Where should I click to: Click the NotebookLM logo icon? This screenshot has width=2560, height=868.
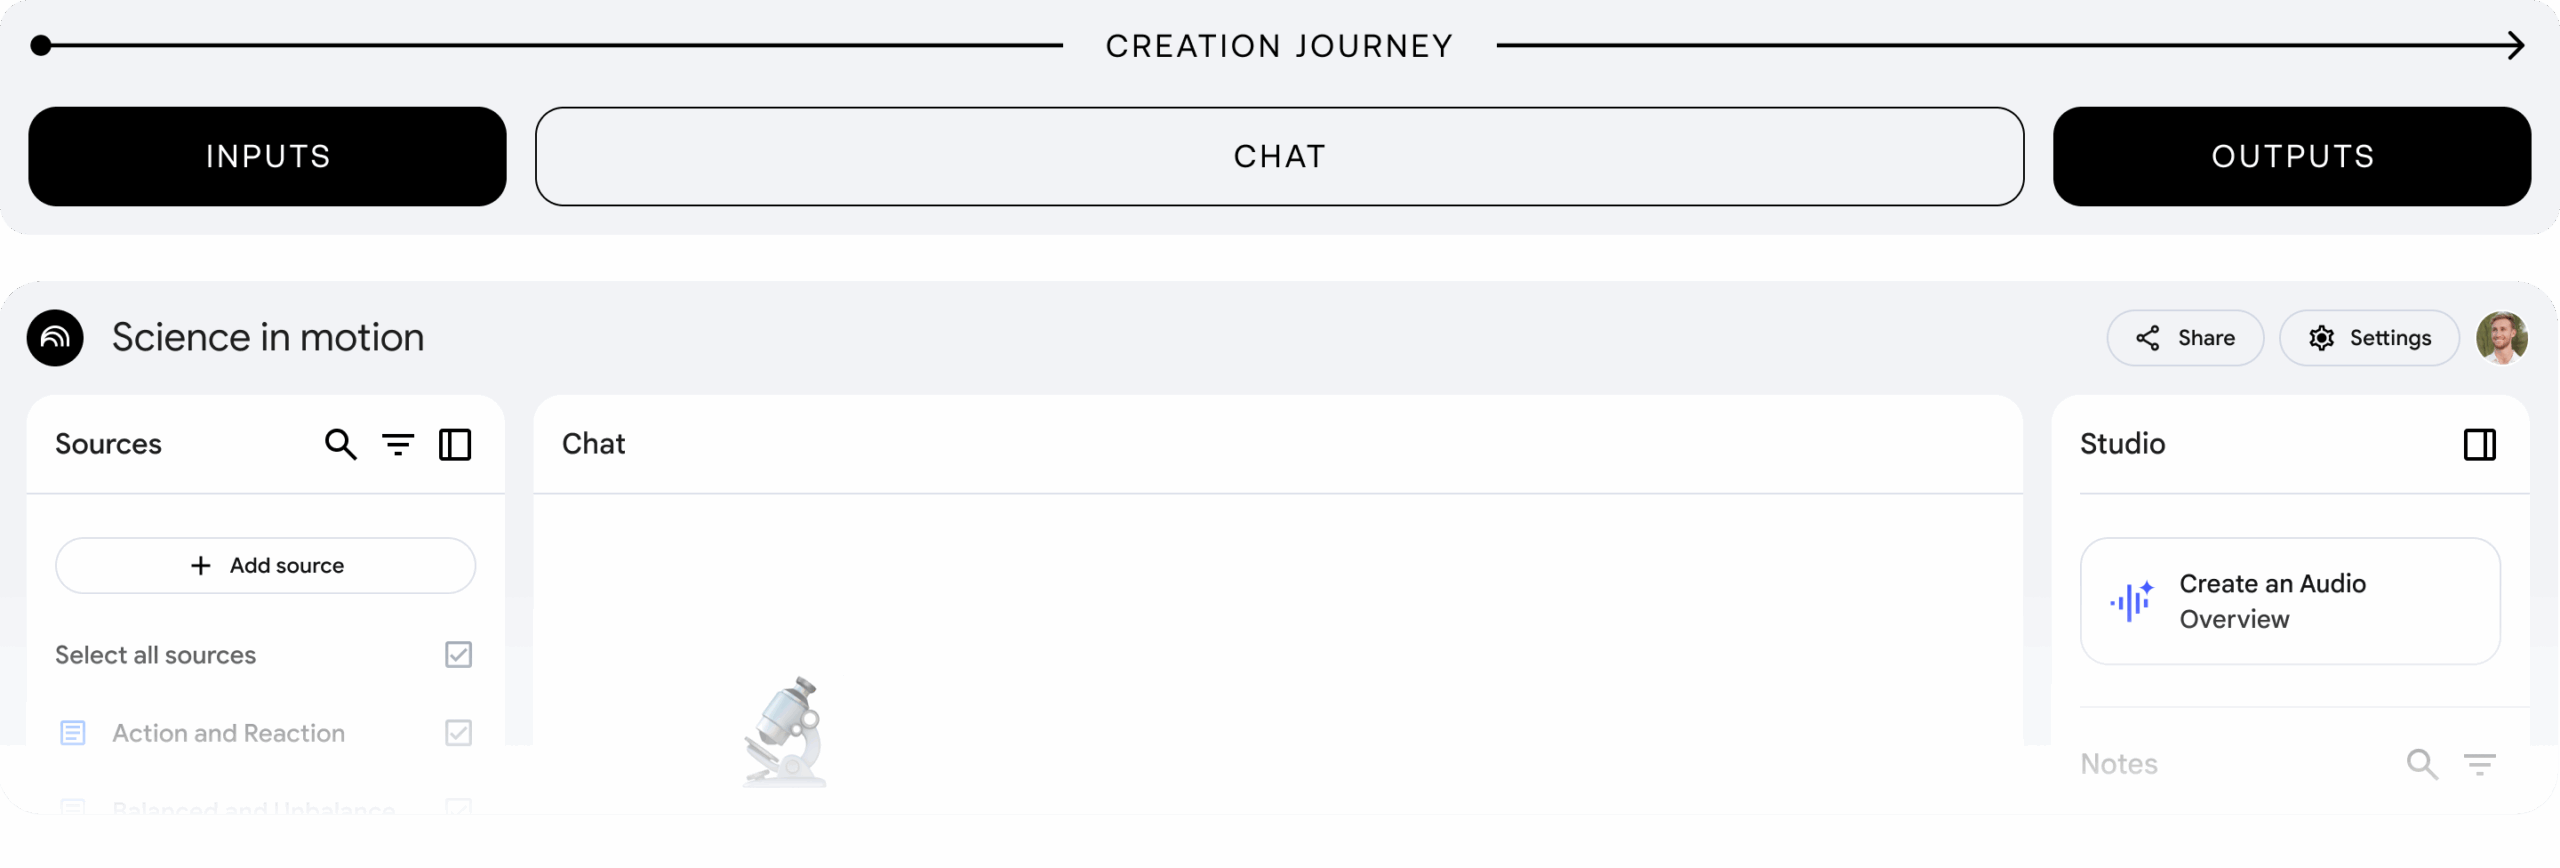[x=55, y=338]
